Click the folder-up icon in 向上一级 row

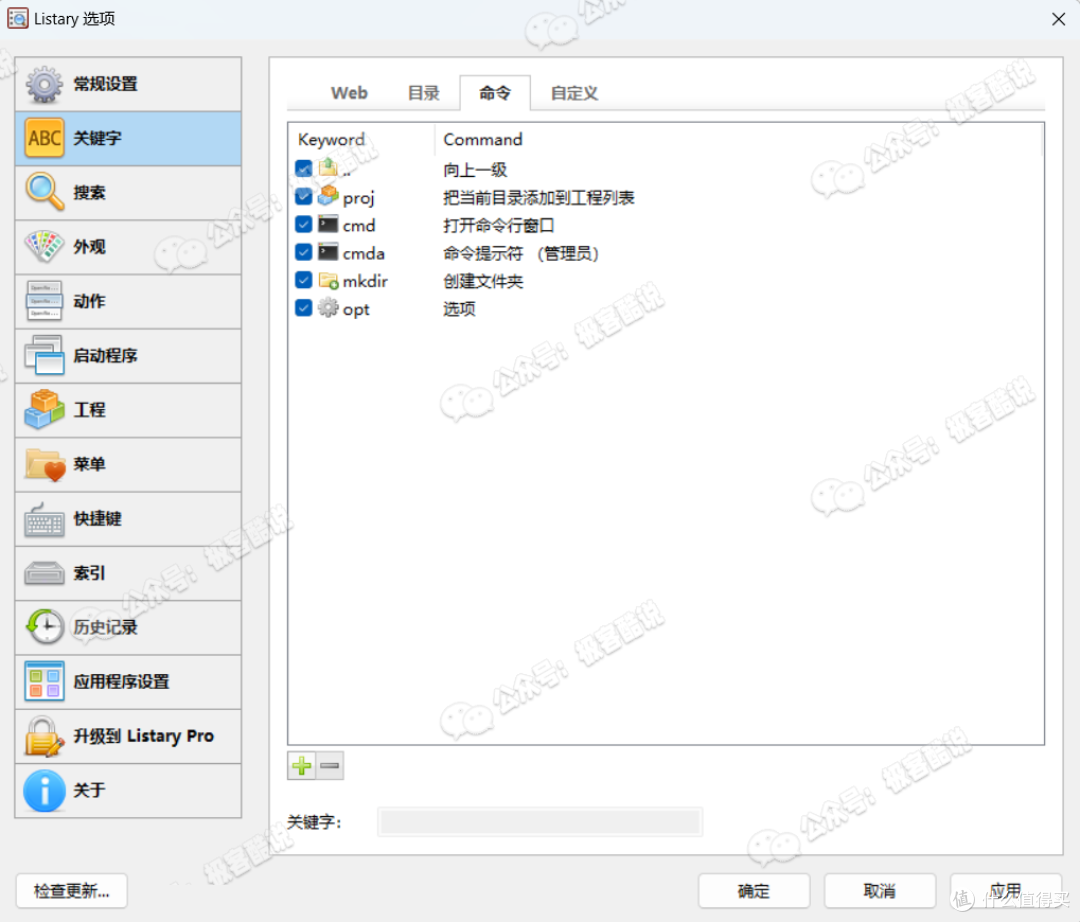[329, 167]
